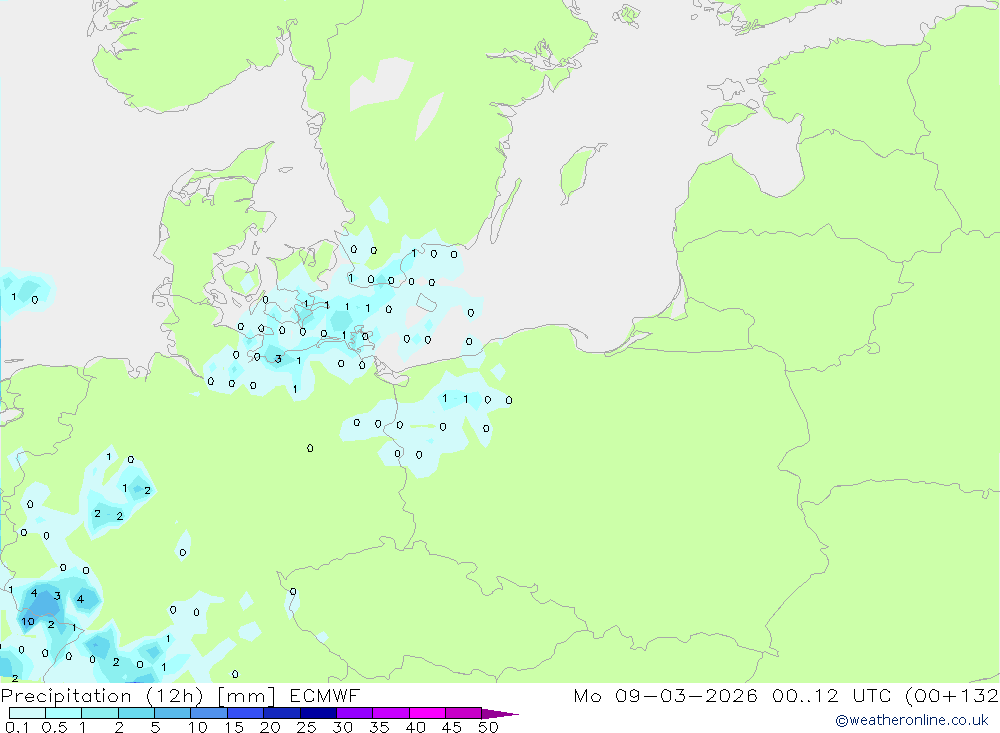Select the 2–5 mm legend color swatch

point(136,713)
